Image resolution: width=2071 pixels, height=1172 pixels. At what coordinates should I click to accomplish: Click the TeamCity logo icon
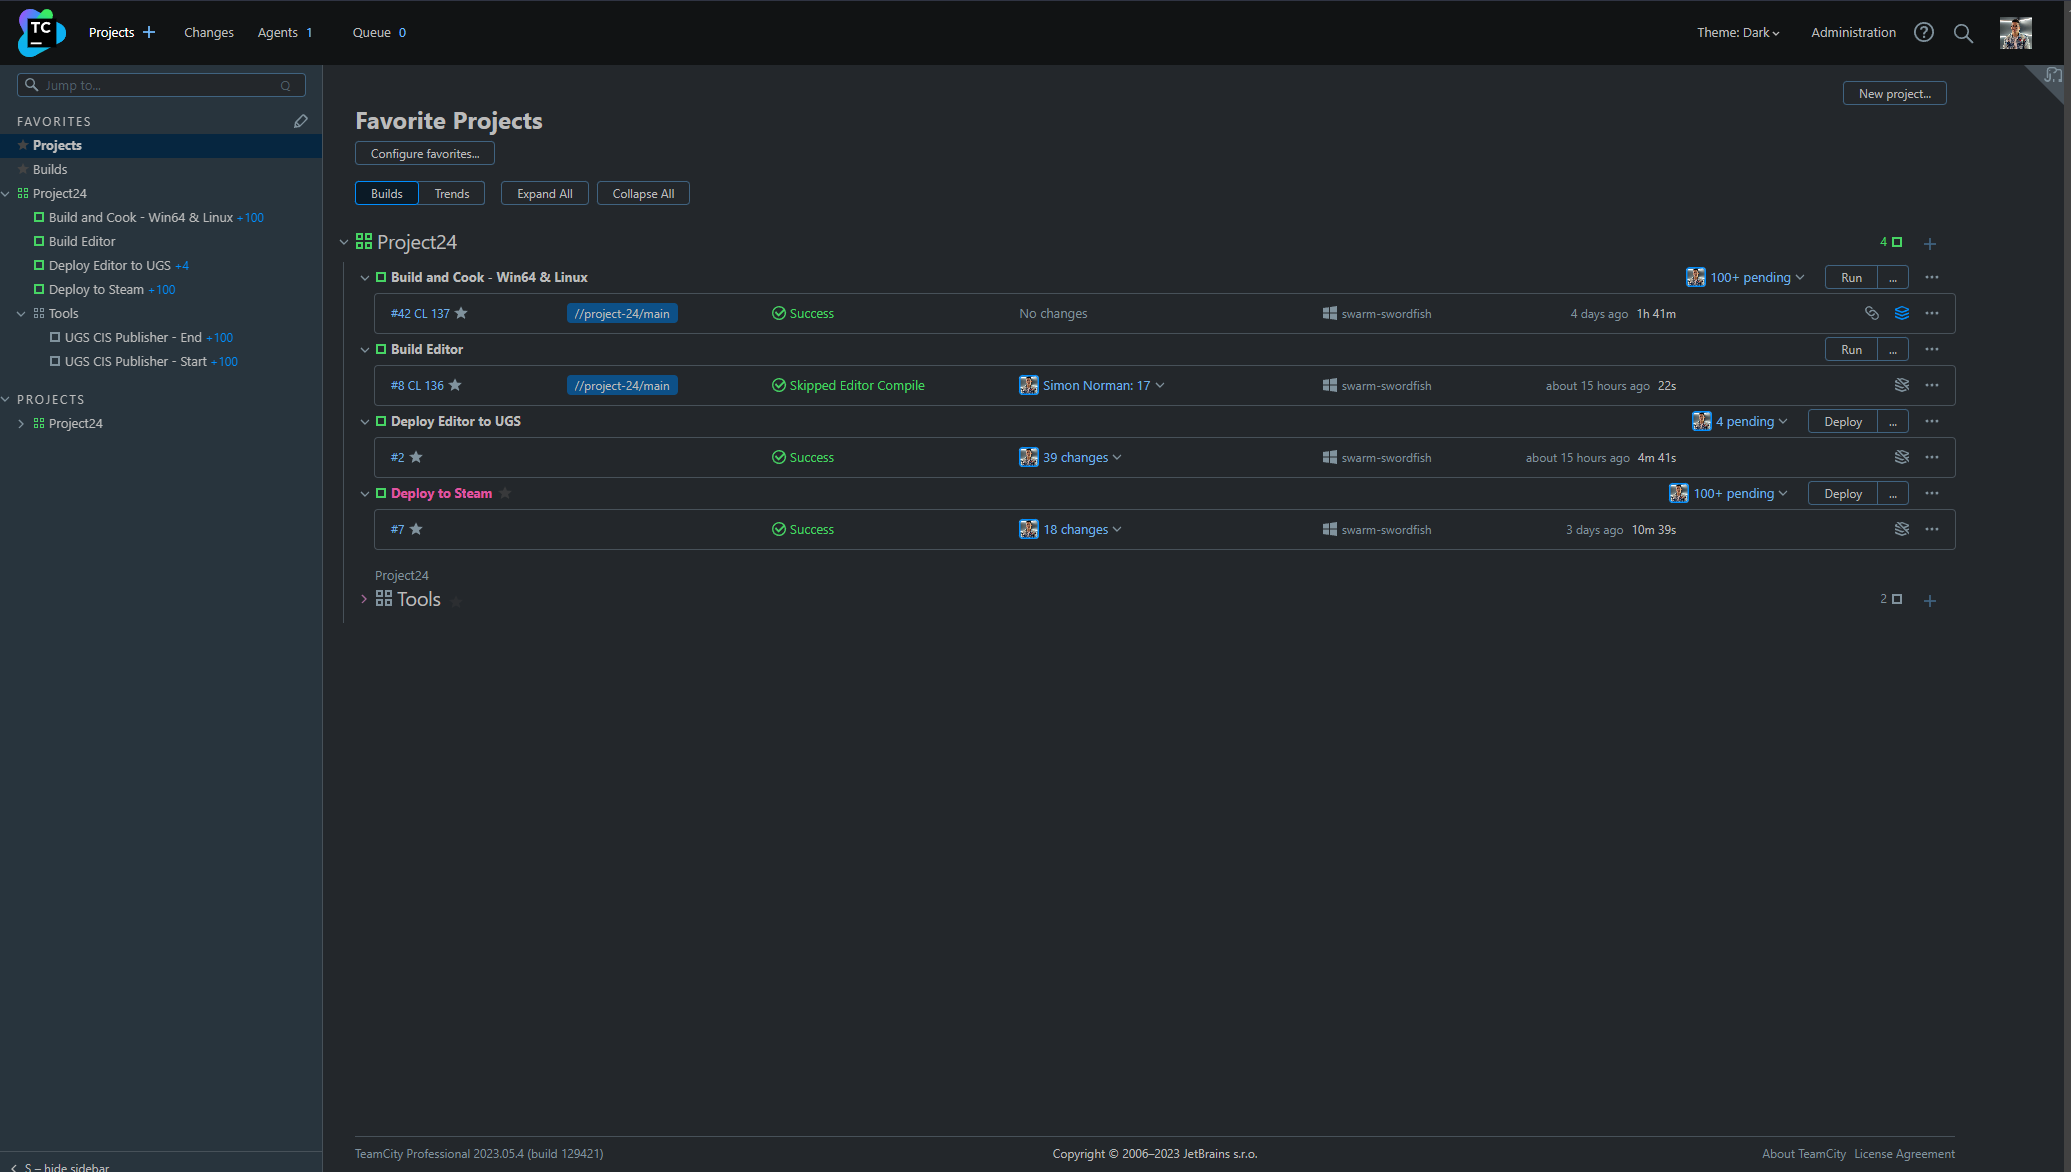point(41,32)
